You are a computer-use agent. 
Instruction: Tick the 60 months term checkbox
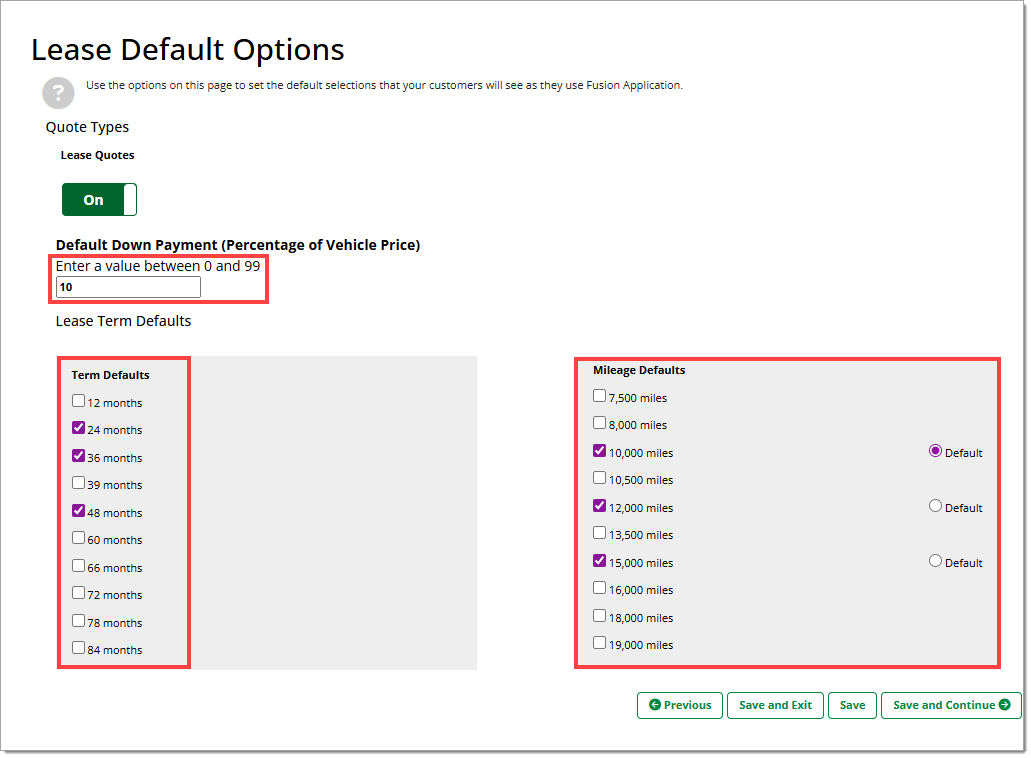tap(79, 539)
